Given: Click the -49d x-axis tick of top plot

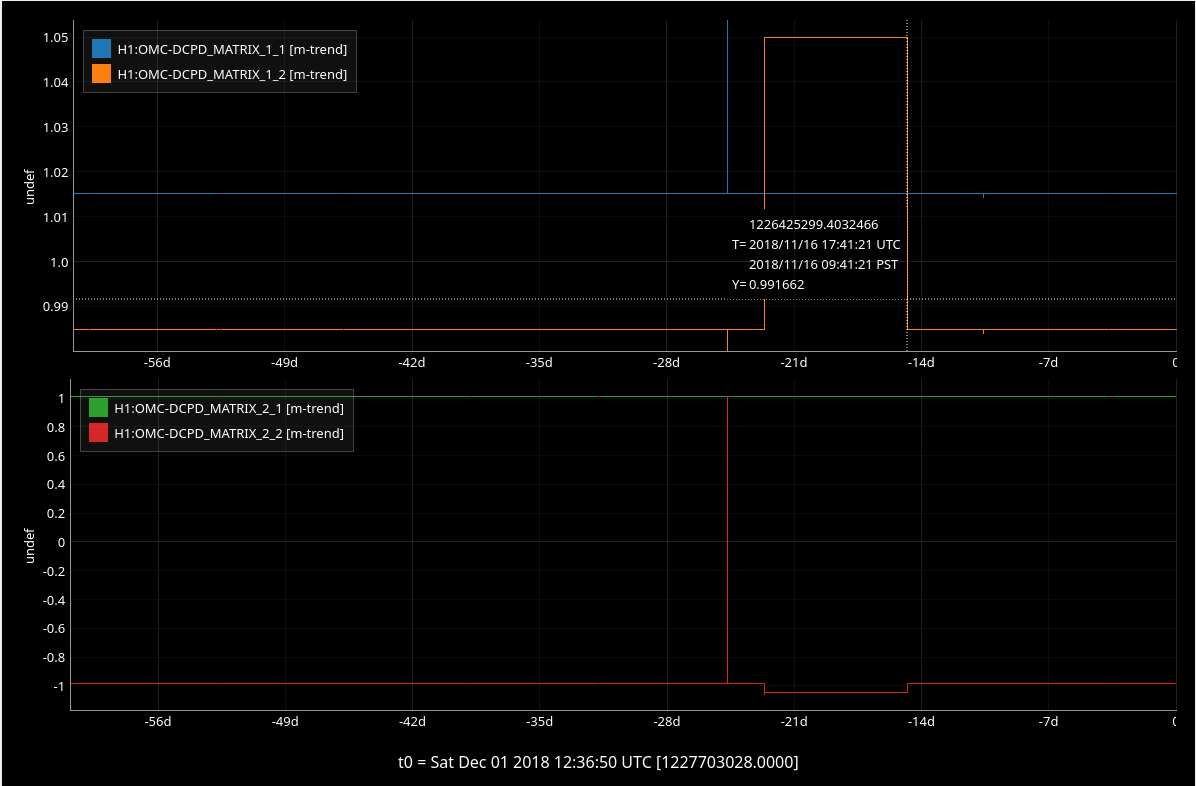Looking at the screenshot, I should [285, 362].
